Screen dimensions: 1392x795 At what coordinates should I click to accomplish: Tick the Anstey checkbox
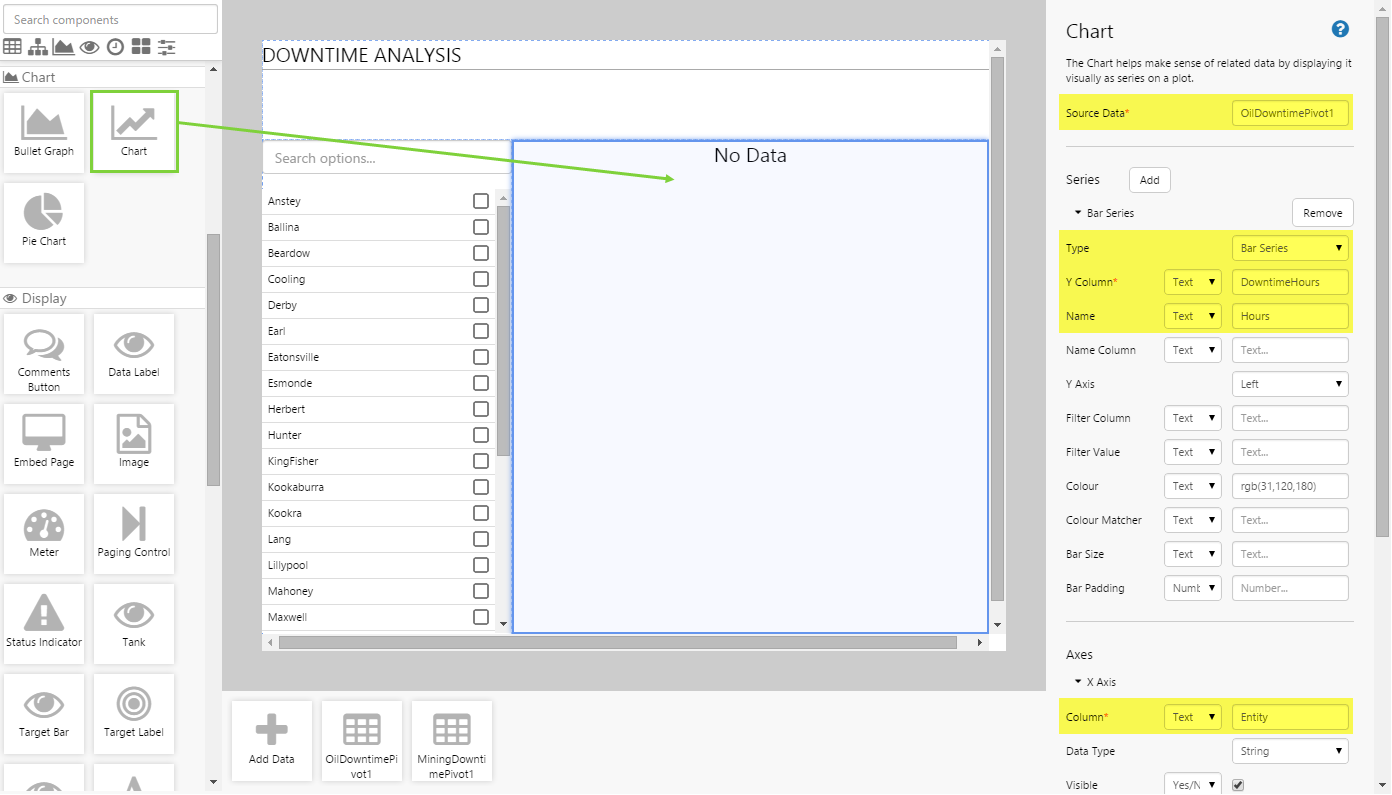481,201
